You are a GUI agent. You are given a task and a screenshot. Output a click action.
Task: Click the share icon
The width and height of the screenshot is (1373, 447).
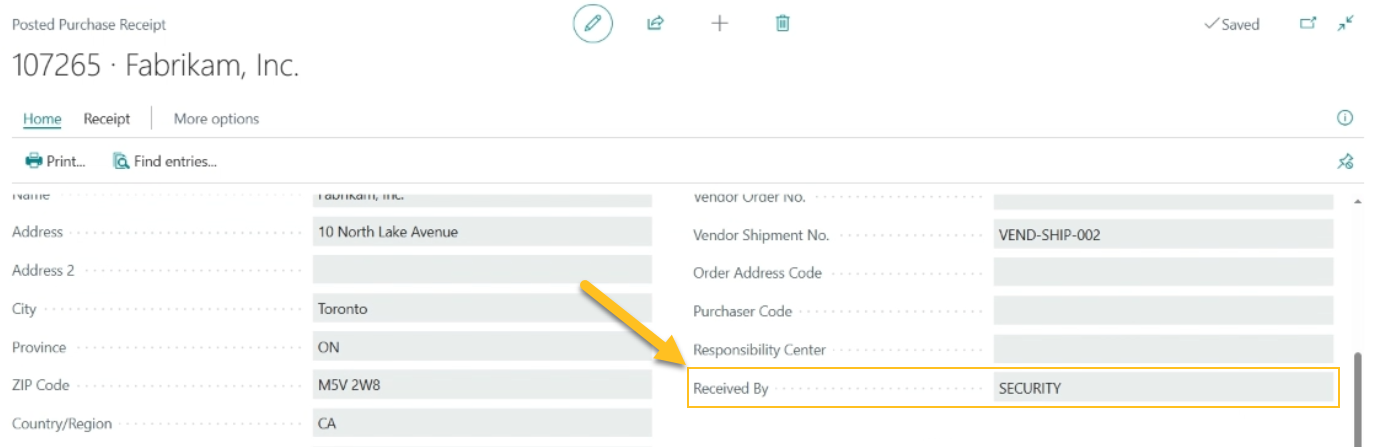(655, 23)
